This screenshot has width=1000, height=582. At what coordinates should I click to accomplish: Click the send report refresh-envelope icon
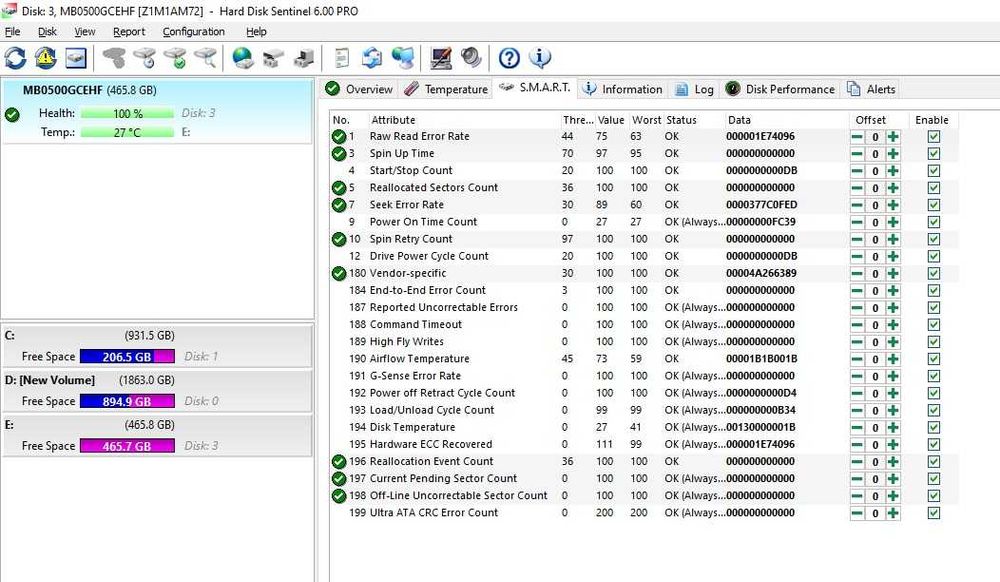point(372,58)
